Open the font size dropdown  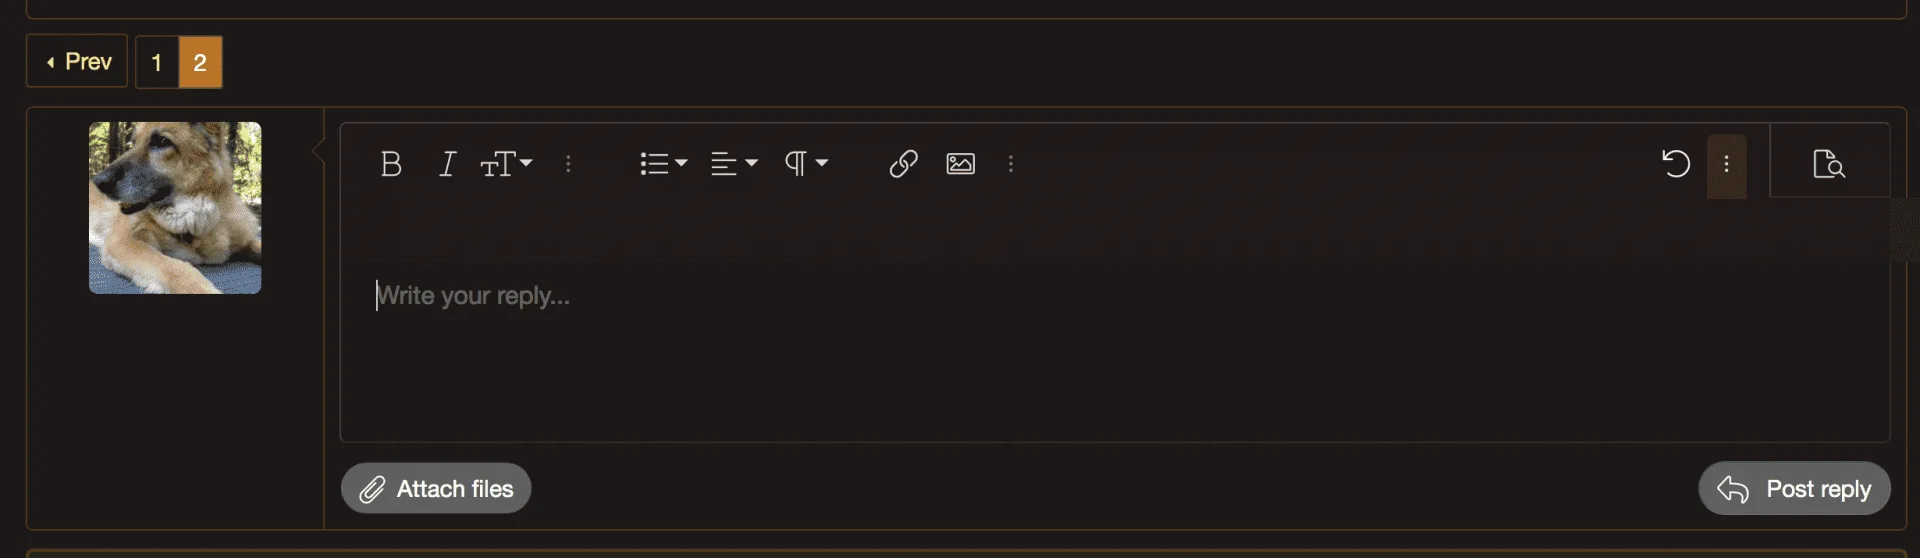coord(506,164)
